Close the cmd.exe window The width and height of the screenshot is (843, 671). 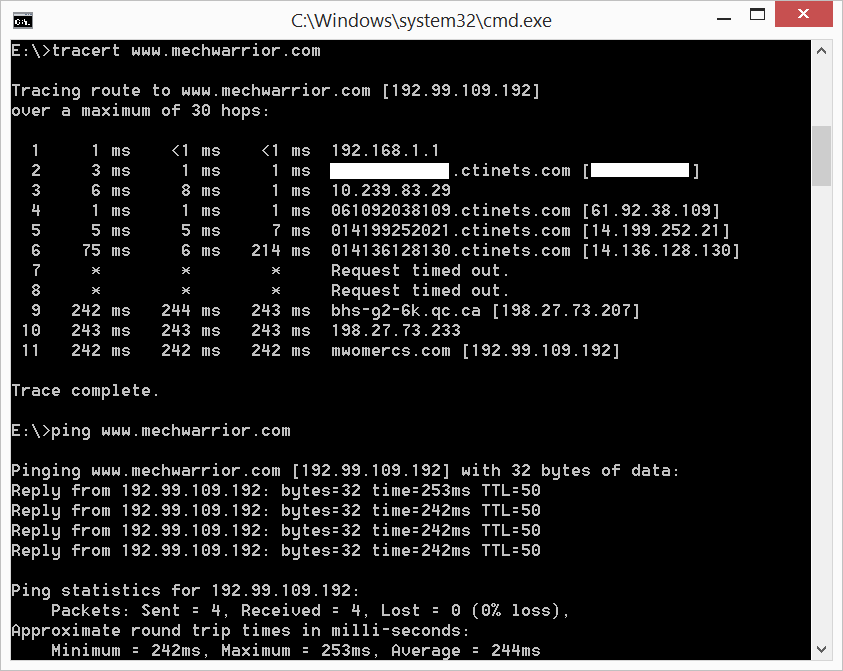point(803,14)
